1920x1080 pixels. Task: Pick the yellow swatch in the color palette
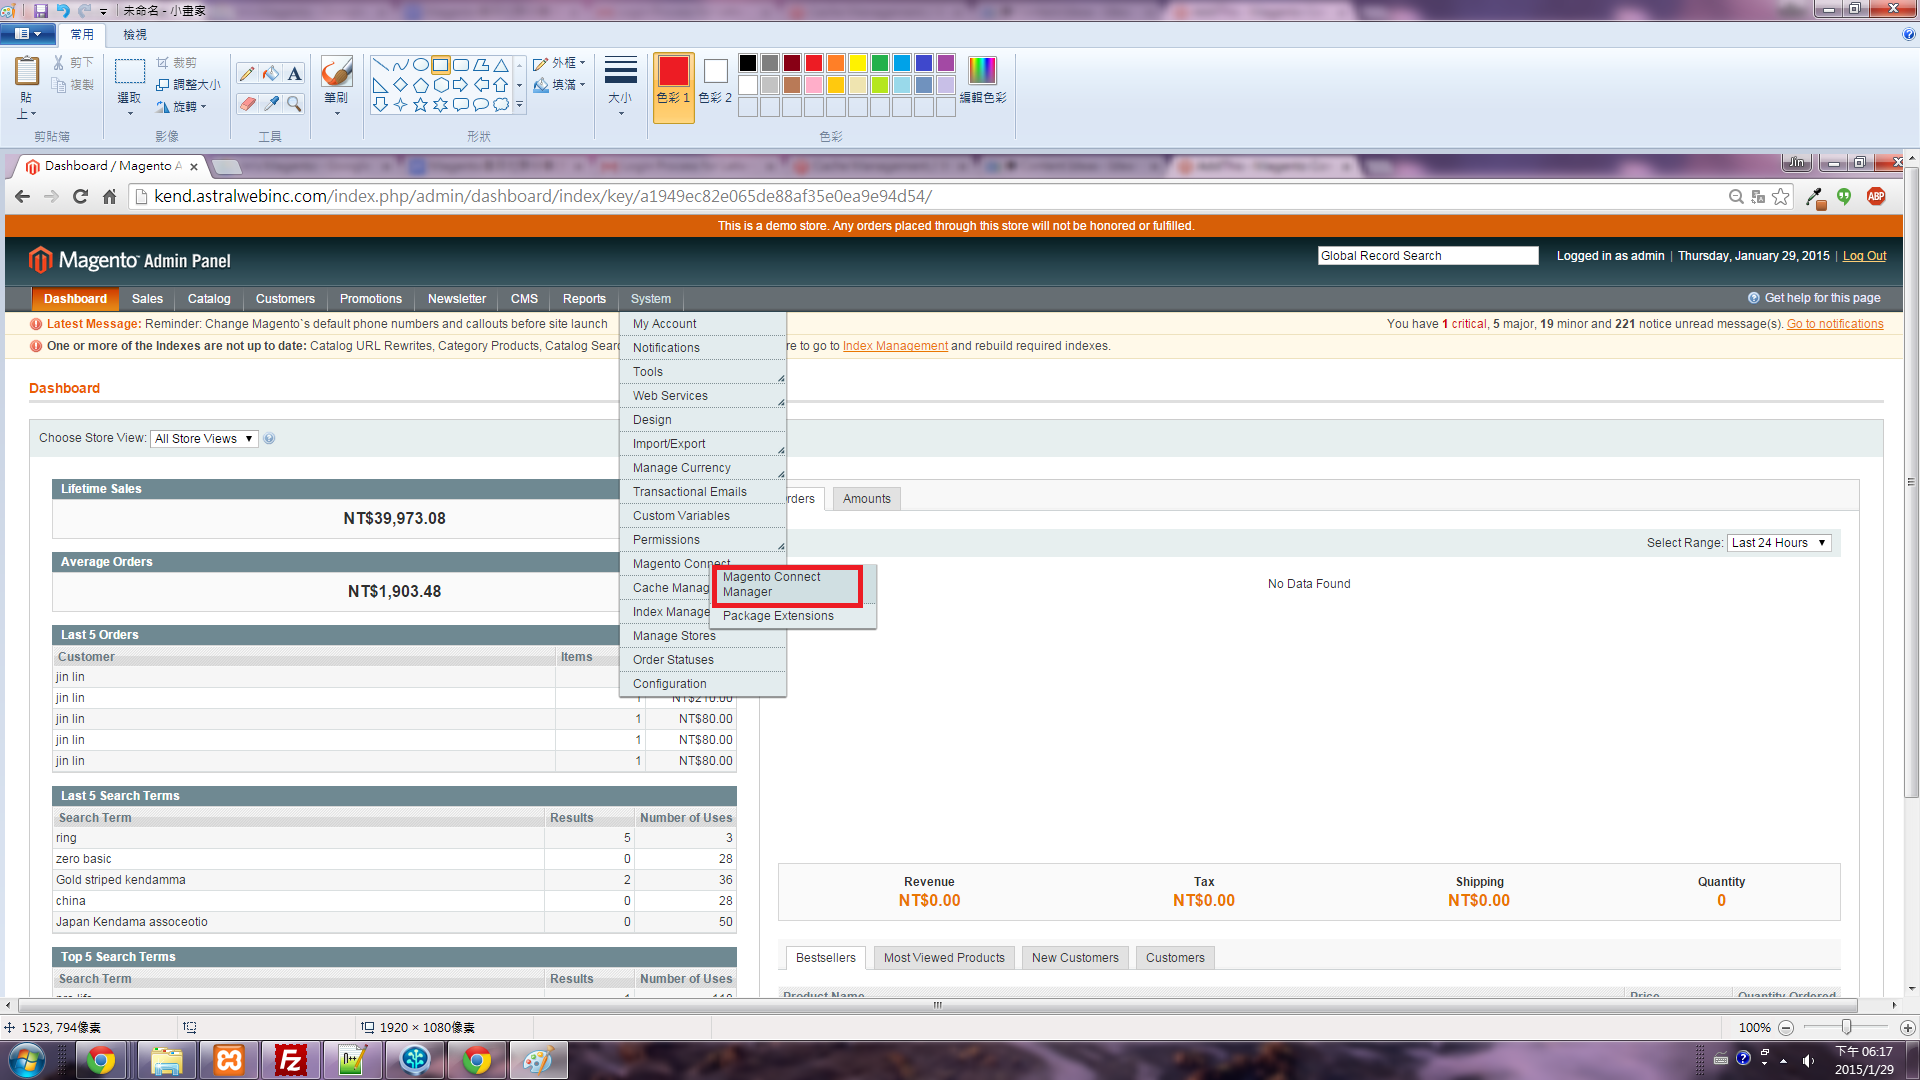tap(857, 63)
